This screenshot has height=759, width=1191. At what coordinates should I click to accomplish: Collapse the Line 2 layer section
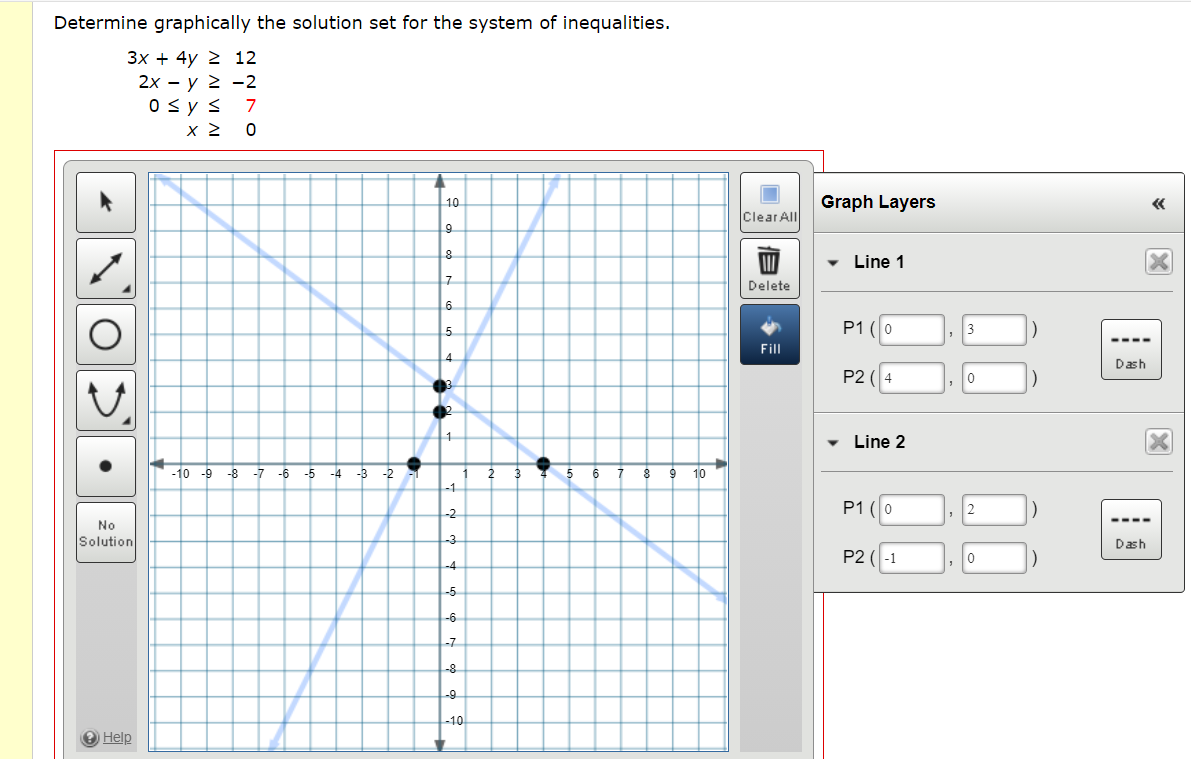click(833, 441)
